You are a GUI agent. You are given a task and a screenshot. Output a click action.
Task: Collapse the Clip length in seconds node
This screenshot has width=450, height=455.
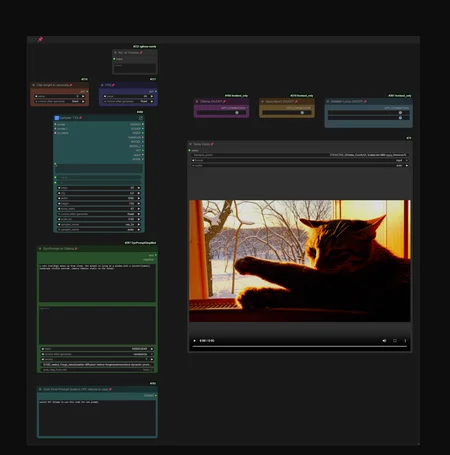coord(34,85)
